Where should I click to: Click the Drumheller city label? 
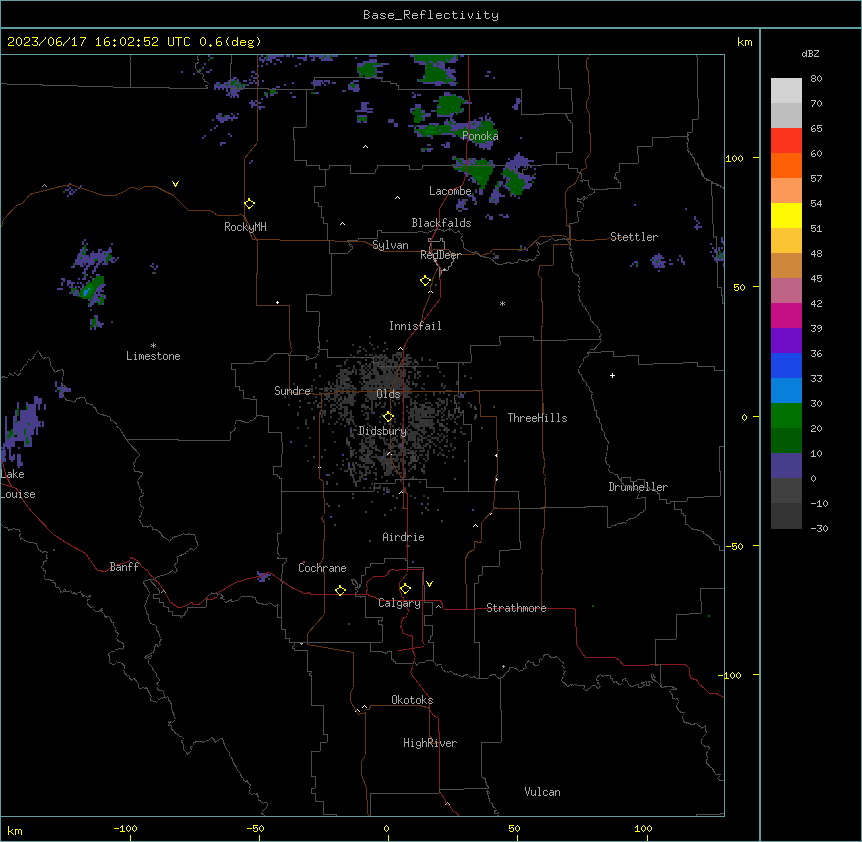[638, 487]
